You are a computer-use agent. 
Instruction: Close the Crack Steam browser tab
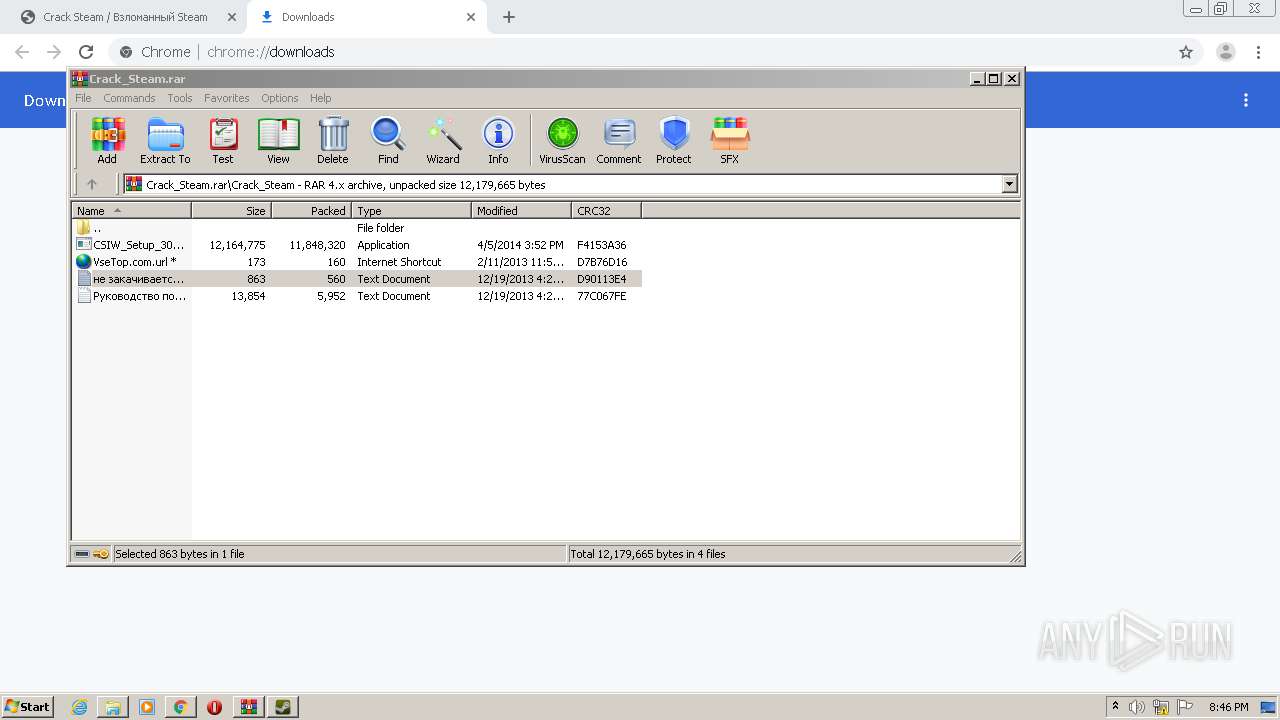(x=231, y=17)
